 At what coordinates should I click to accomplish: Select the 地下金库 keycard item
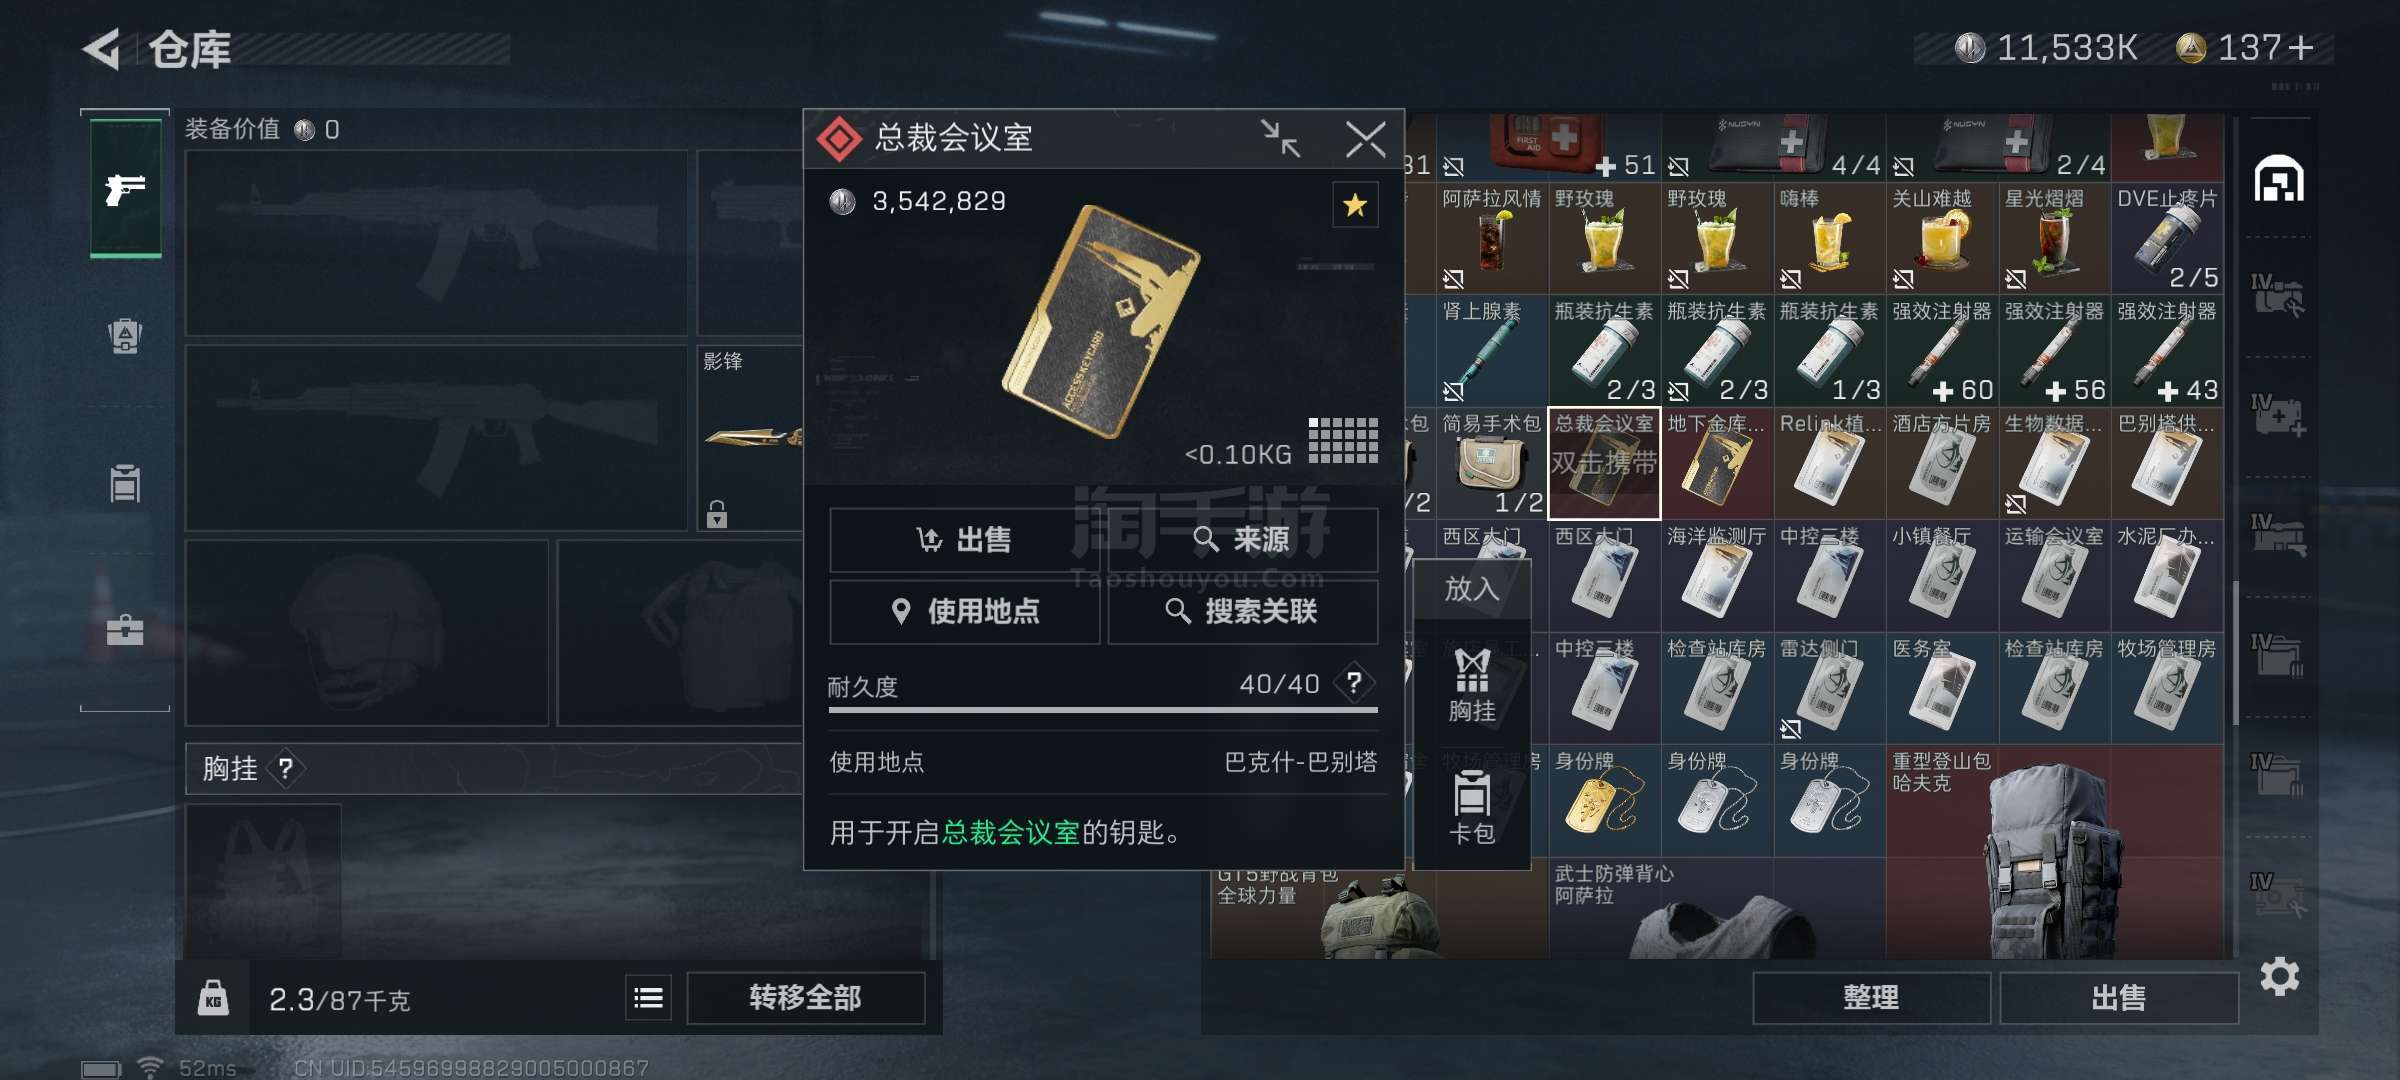pyautogui.click(x=1717, y=463)
